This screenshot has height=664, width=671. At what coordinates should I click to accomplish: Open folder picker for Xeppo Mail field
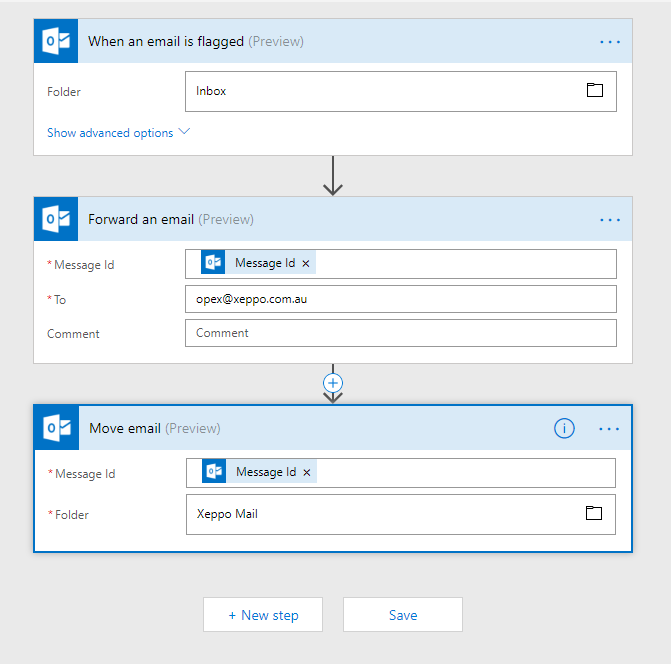594,514
